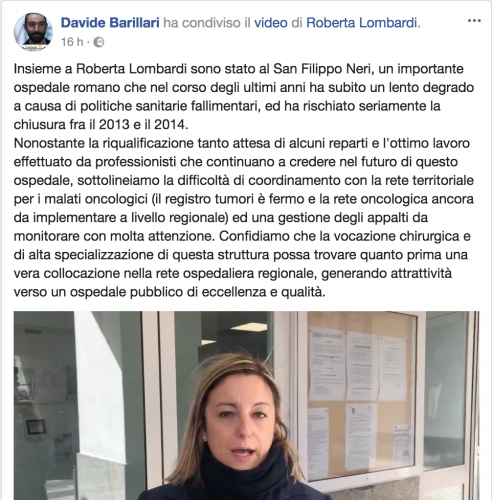492x500 pixels.
Task: Follow the "video" link in post header
Action: click(271, 23)
